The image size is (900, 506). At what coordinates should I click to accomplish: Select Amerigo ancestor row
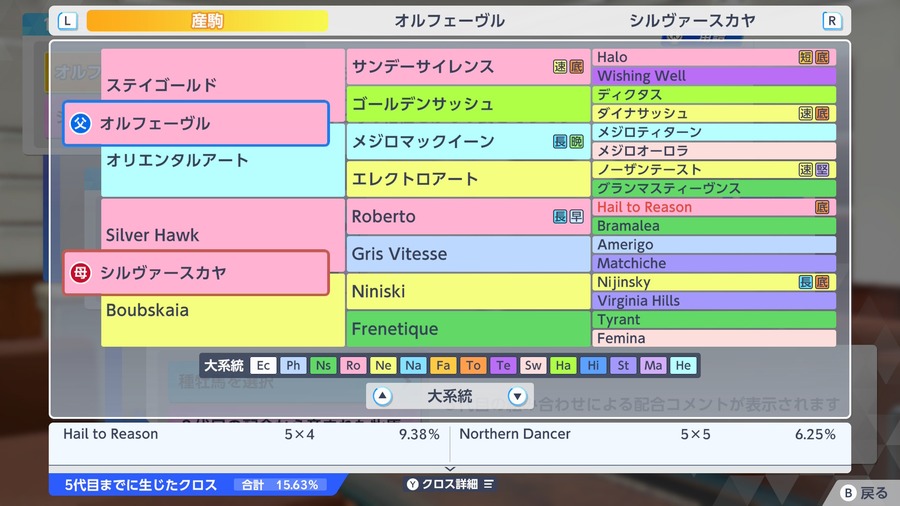pyautogui.click(x=714, y=244)
